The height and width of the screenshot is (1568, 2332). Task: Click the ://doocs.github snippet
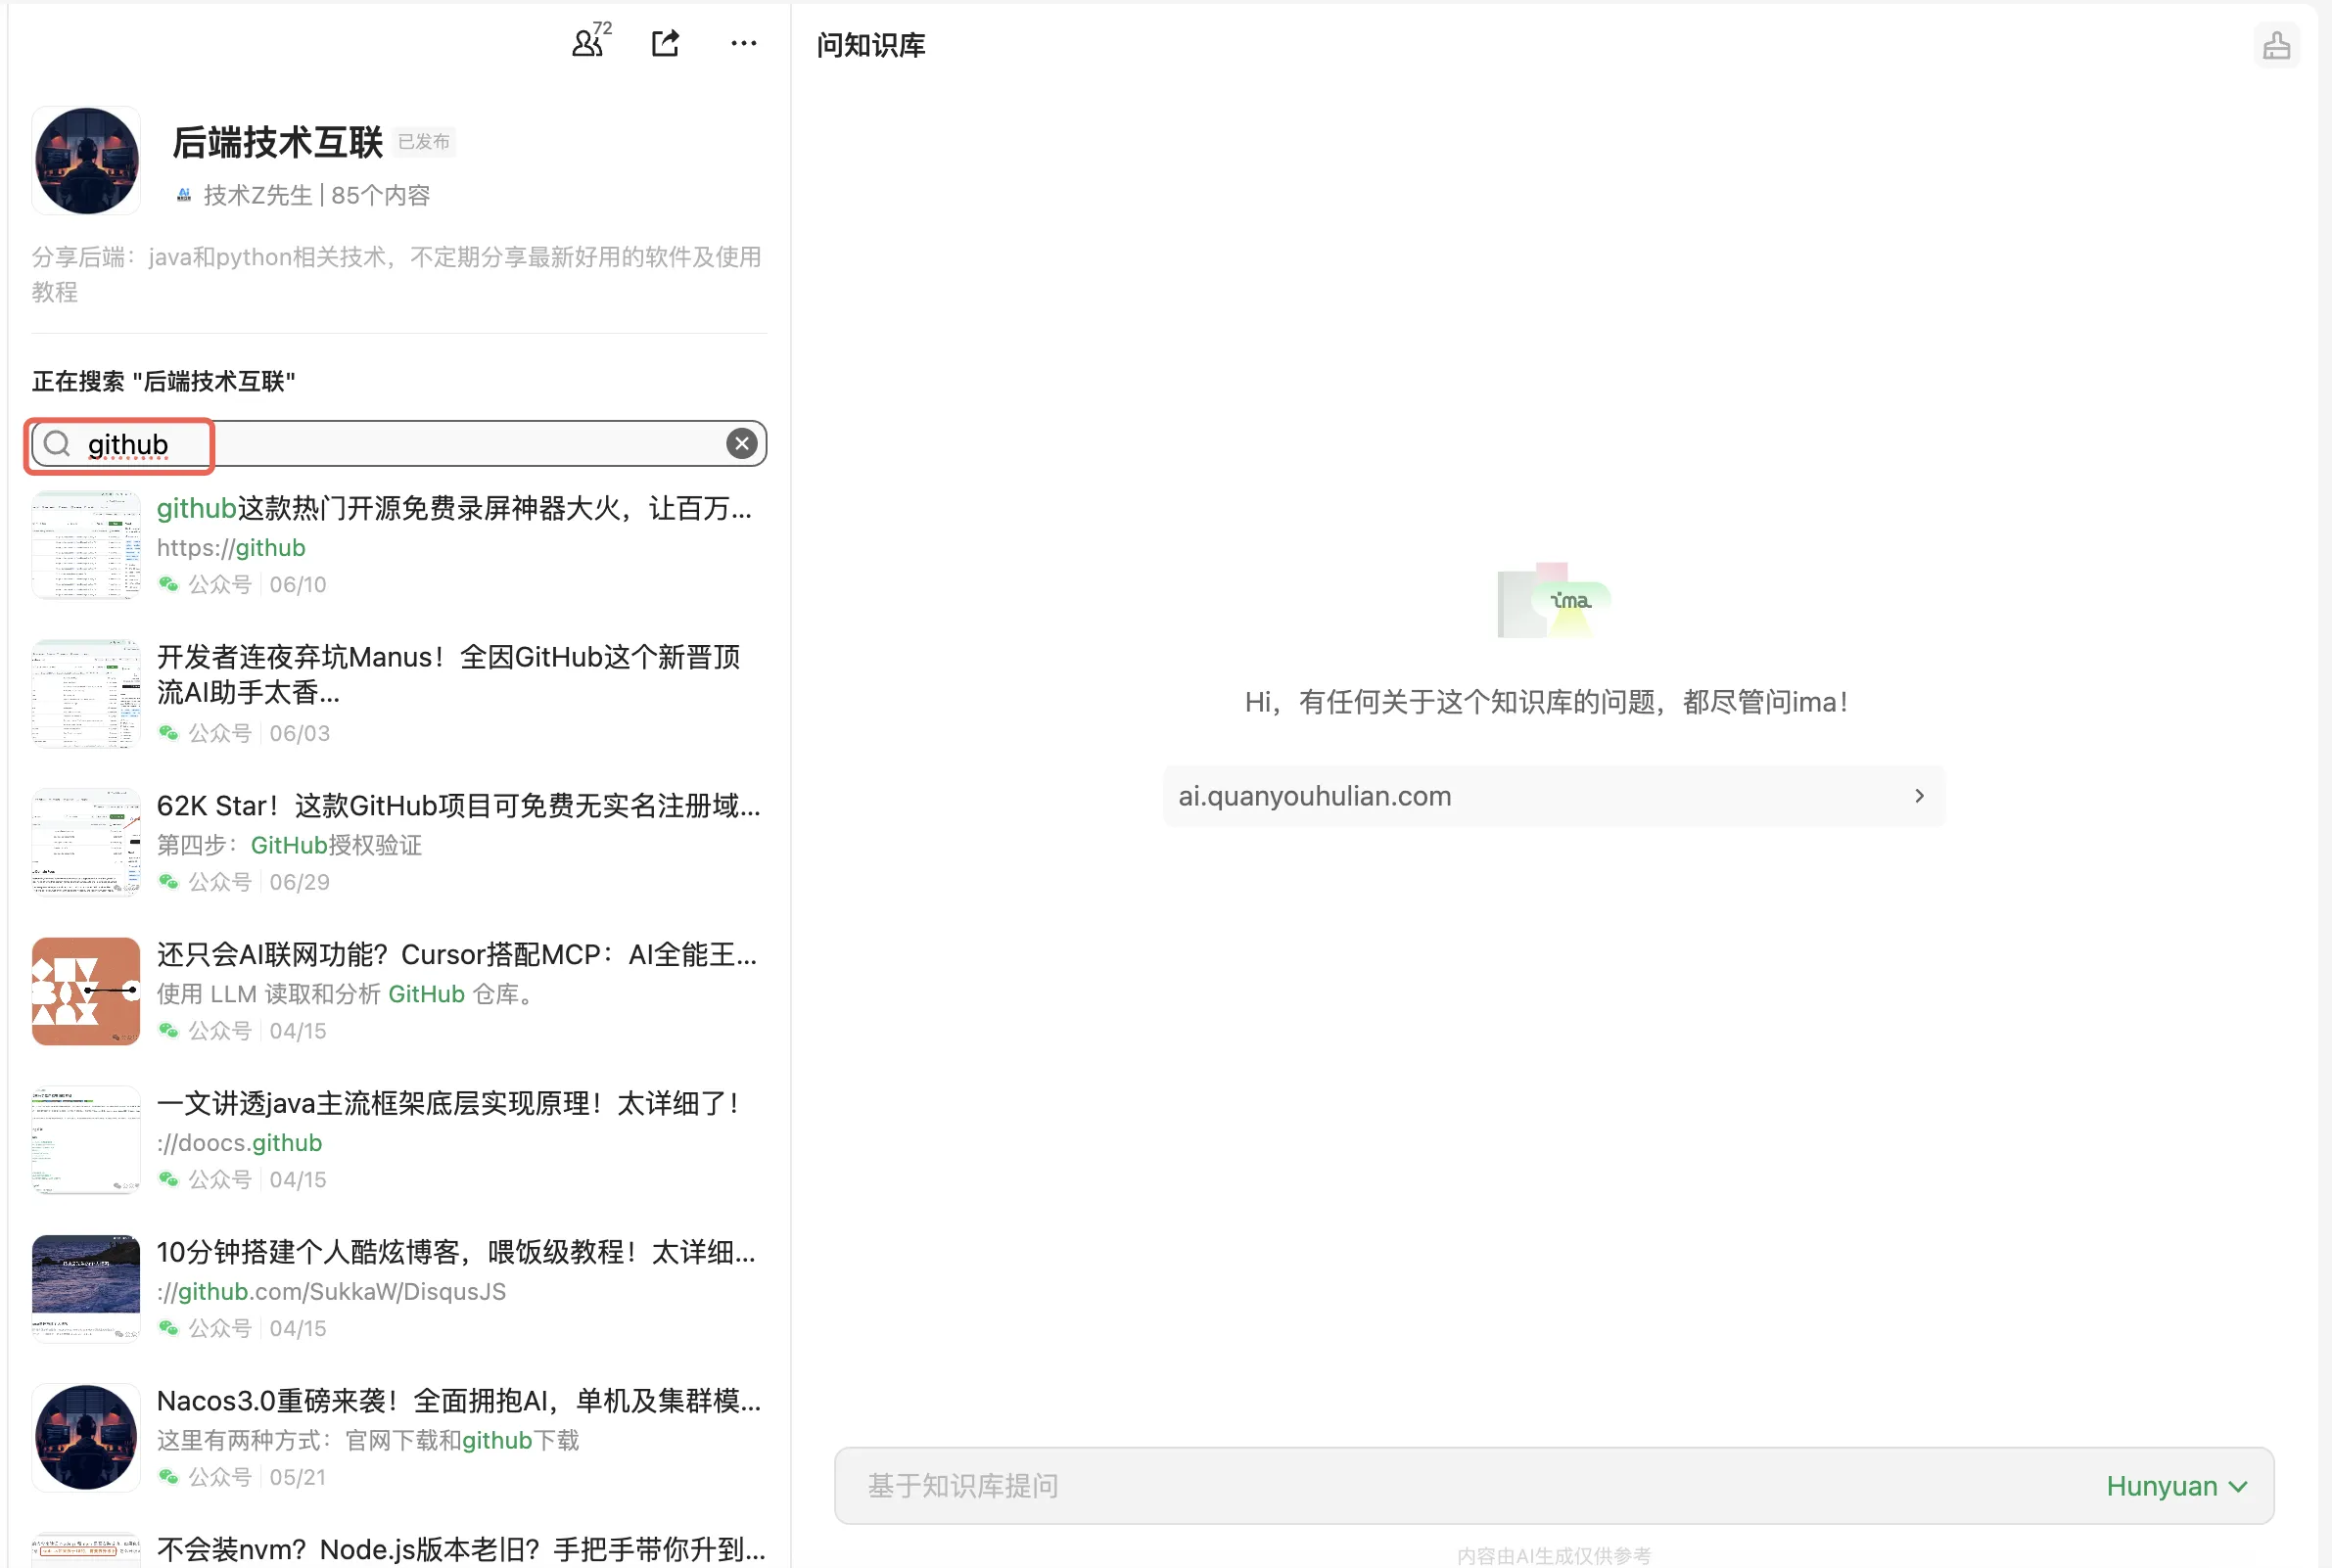coord(239,1143)
